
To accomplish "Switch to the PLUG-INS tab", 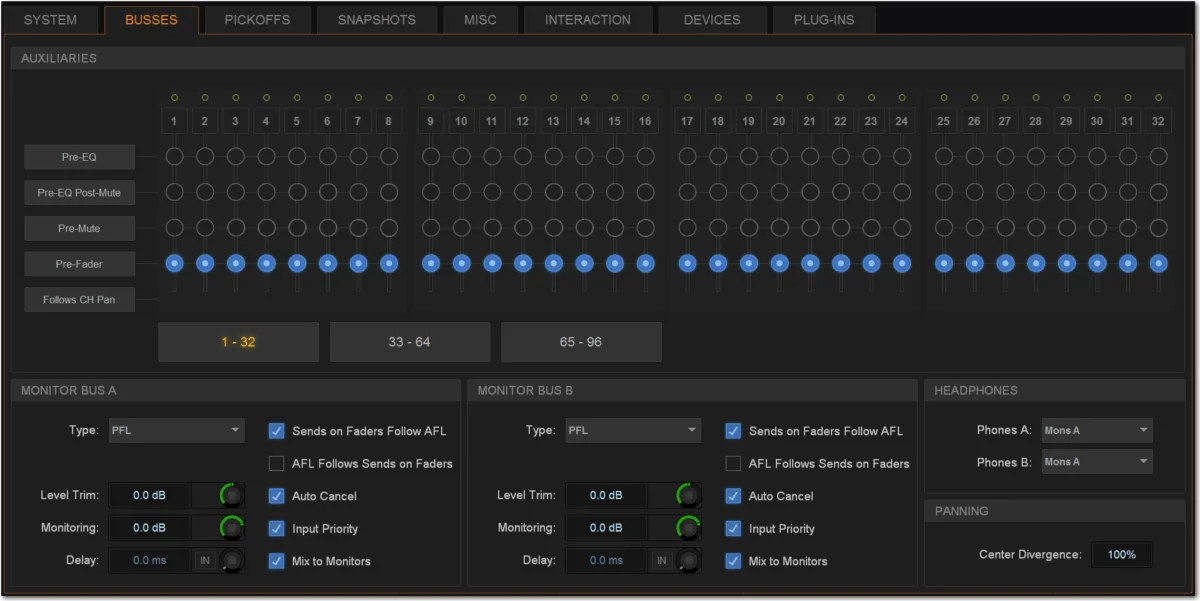I will tap(823, 20).
